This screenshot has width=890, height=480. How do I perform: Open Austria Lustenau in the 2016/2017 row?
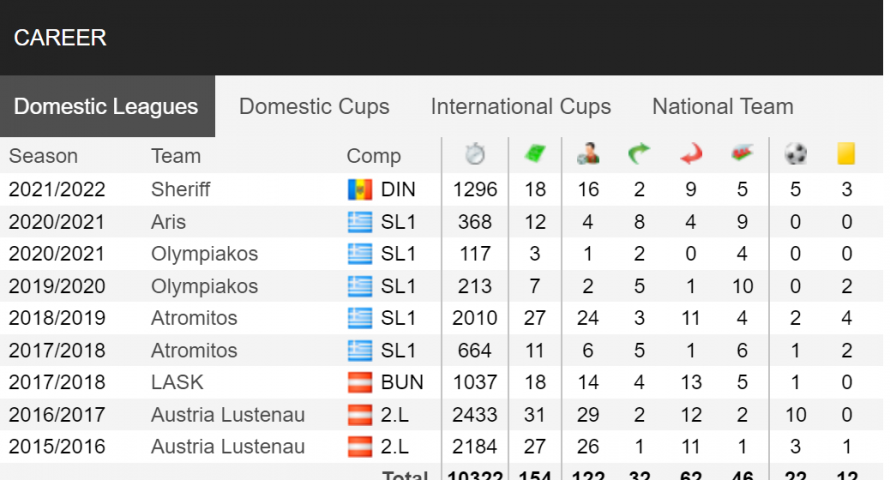click(228, 415)
